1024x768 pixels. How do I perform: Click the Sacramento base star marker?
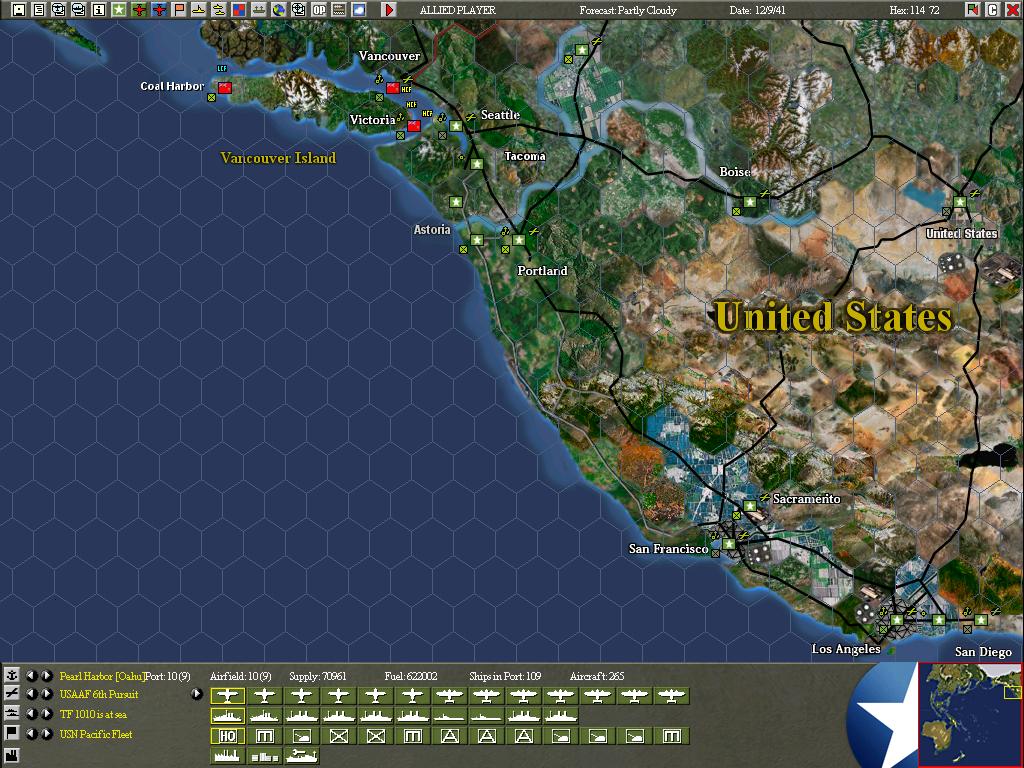750,506
